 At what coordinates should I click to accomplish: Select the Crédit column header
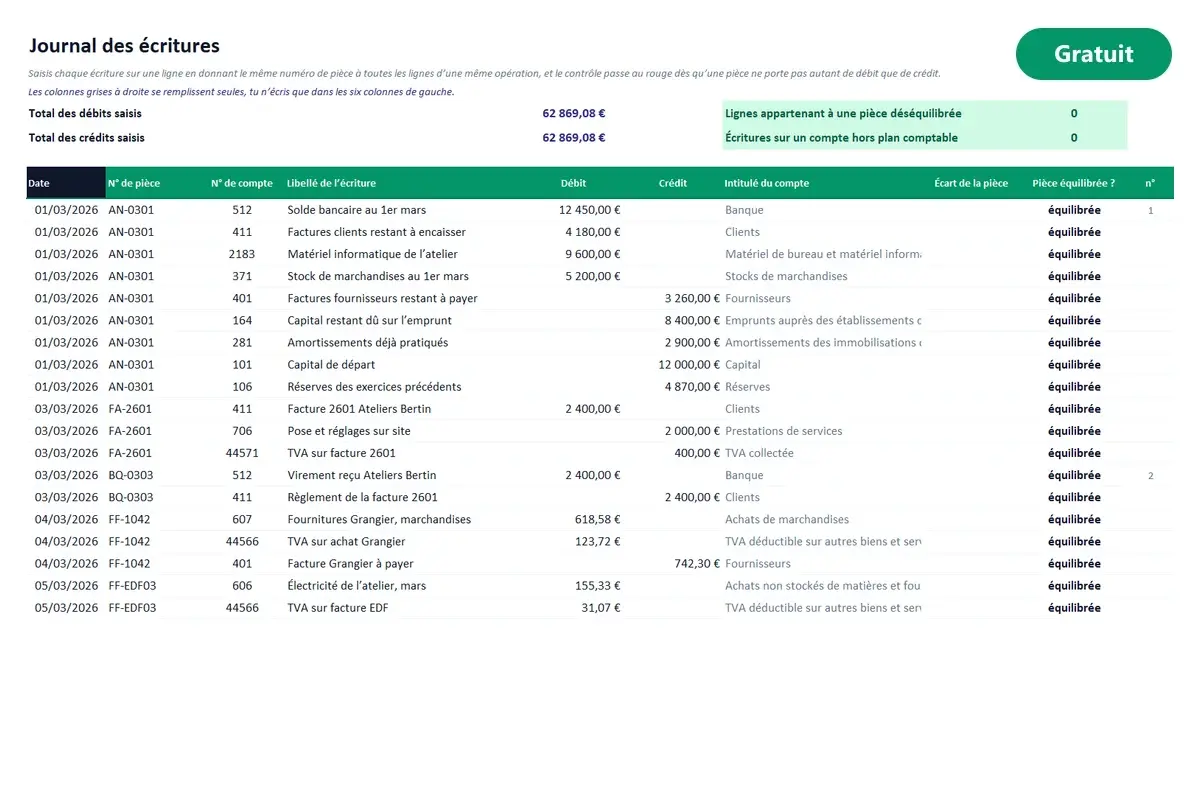click(673, 183)
